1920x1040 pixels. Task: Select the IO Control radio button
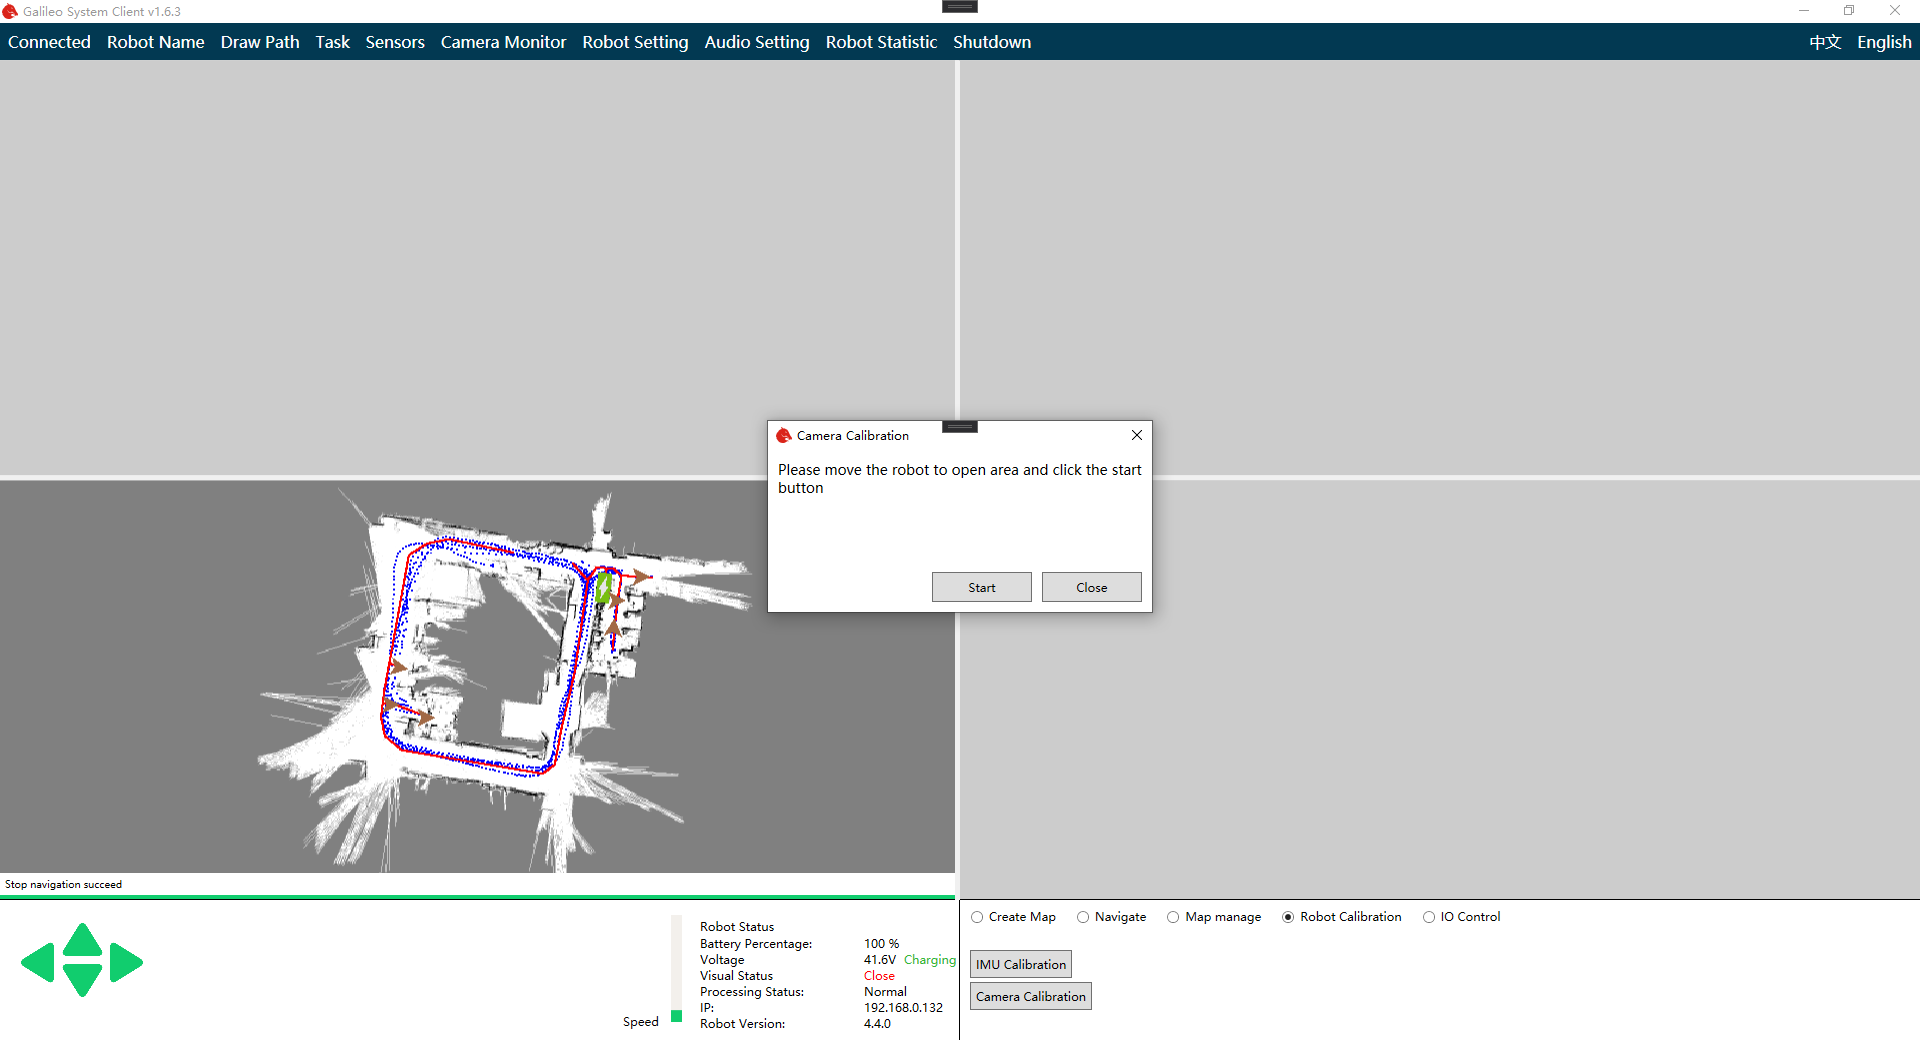coord(1429,917)
